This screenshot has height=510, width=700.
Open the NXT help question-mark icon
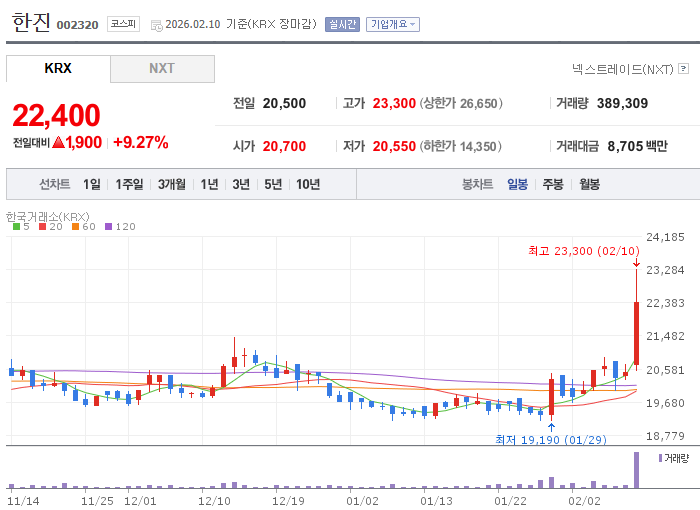point(683,69)
